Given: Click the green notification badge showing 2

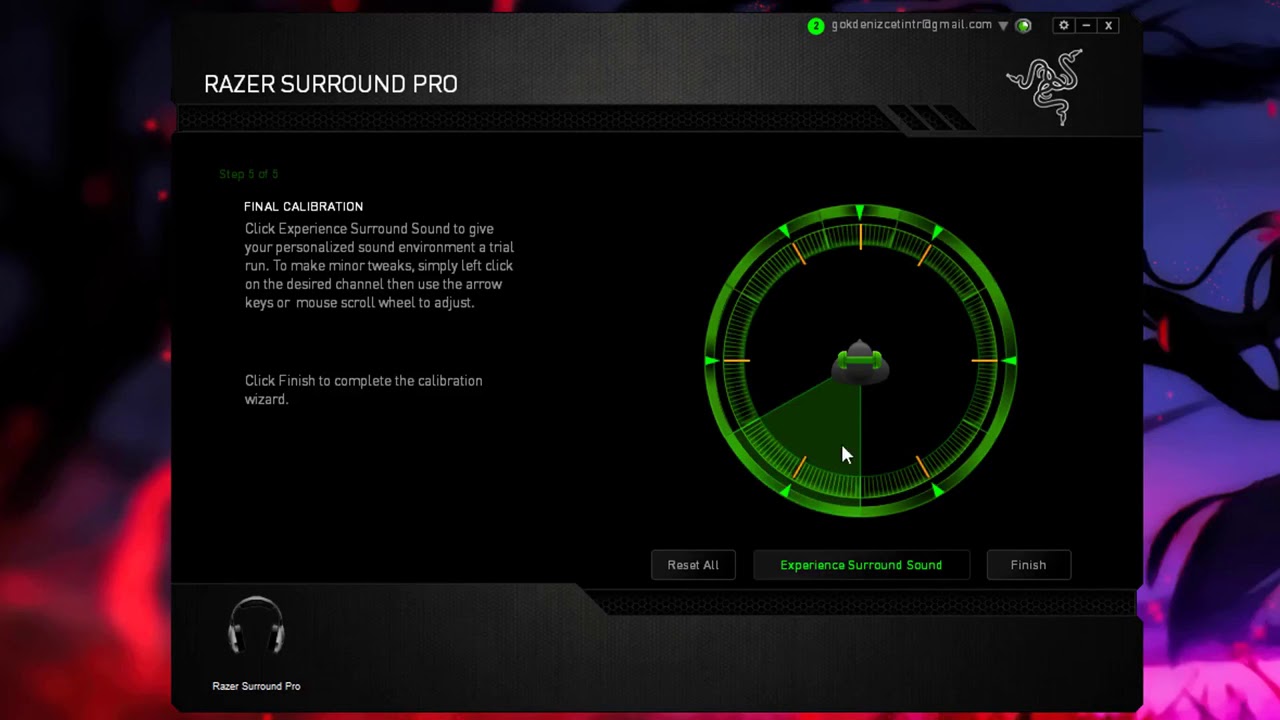Looking at the screenshot, I should point(815,25).
